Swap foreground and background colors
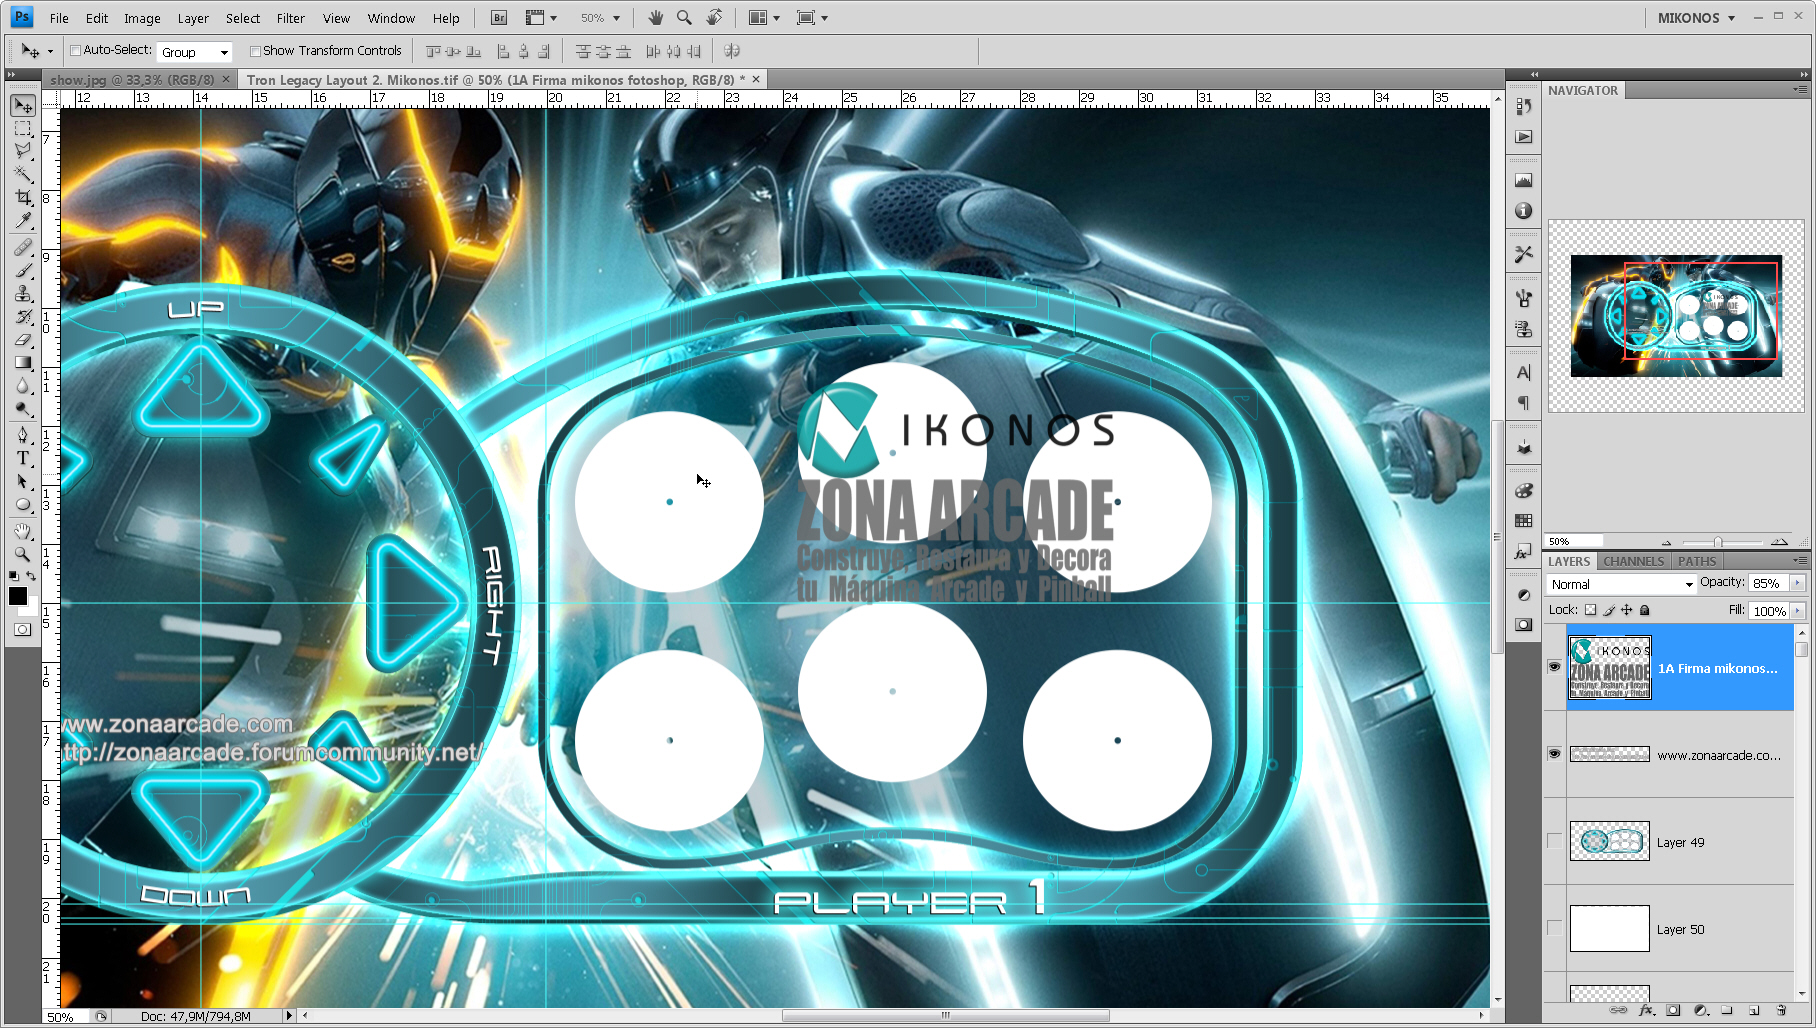1816x1028 pixels. 31,577
